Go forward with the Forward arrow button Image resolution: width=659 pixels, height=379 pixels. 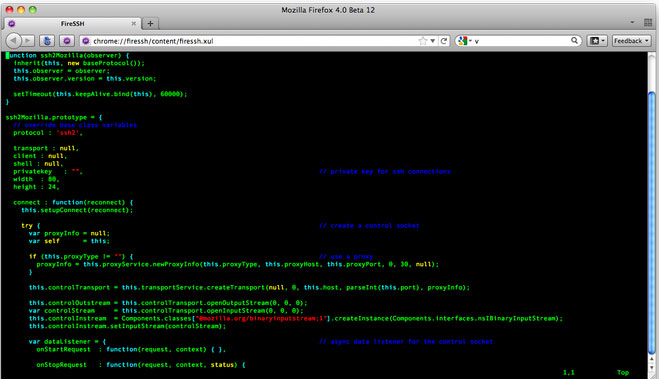click(x=28, y=41)
